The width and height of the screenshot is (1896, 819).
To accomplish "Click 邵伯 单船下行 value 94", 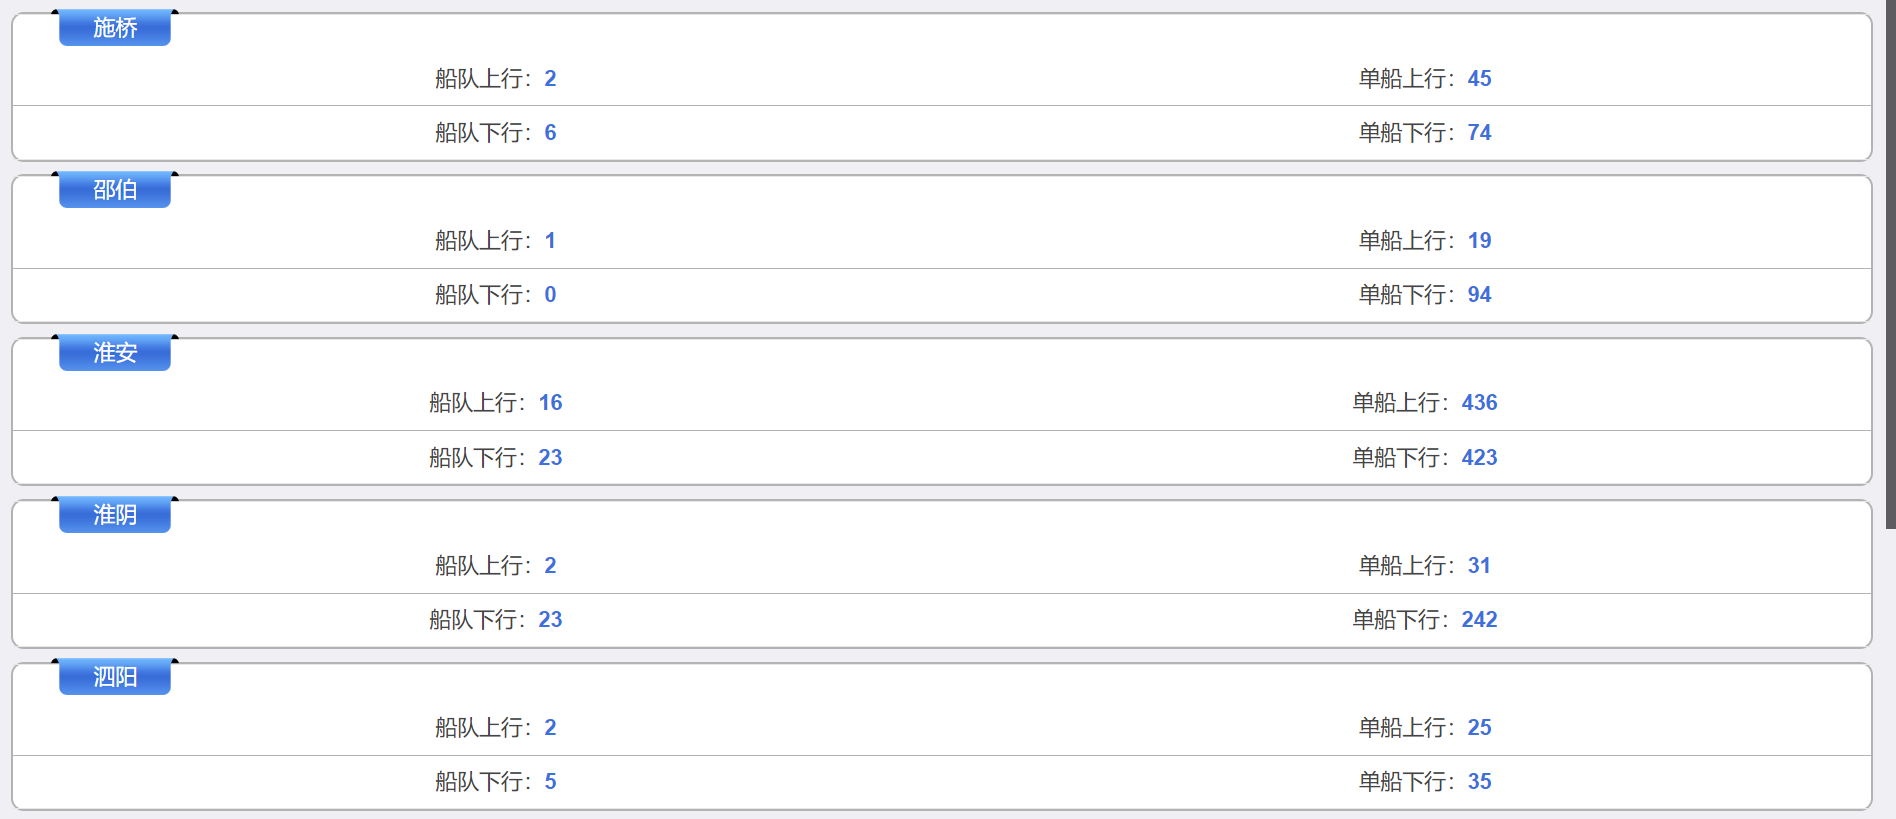I will 1479,295.
